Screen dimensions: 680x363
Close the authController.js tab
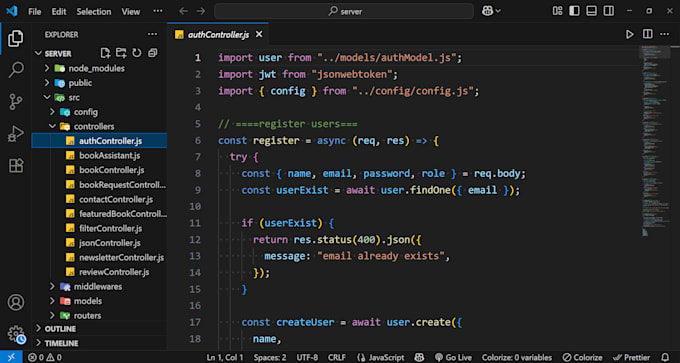point(259,35)
